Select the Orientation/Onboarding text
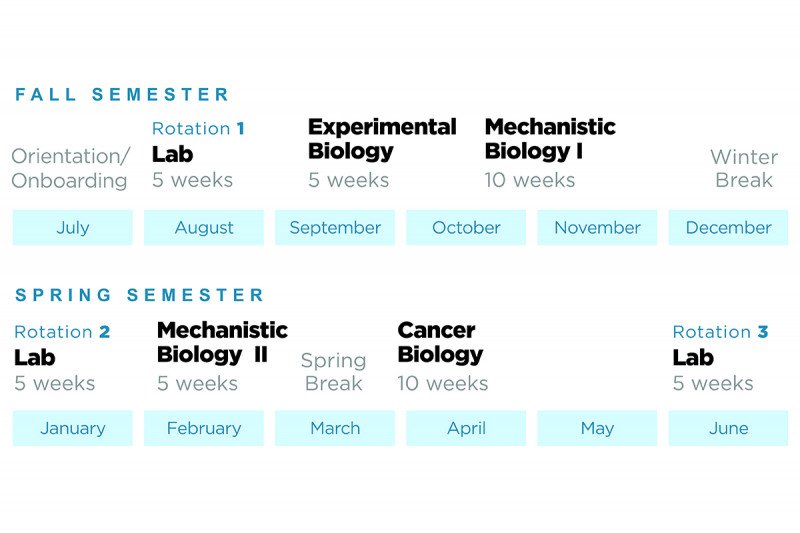This screenshot has width=800, height=533. [70, 168]
